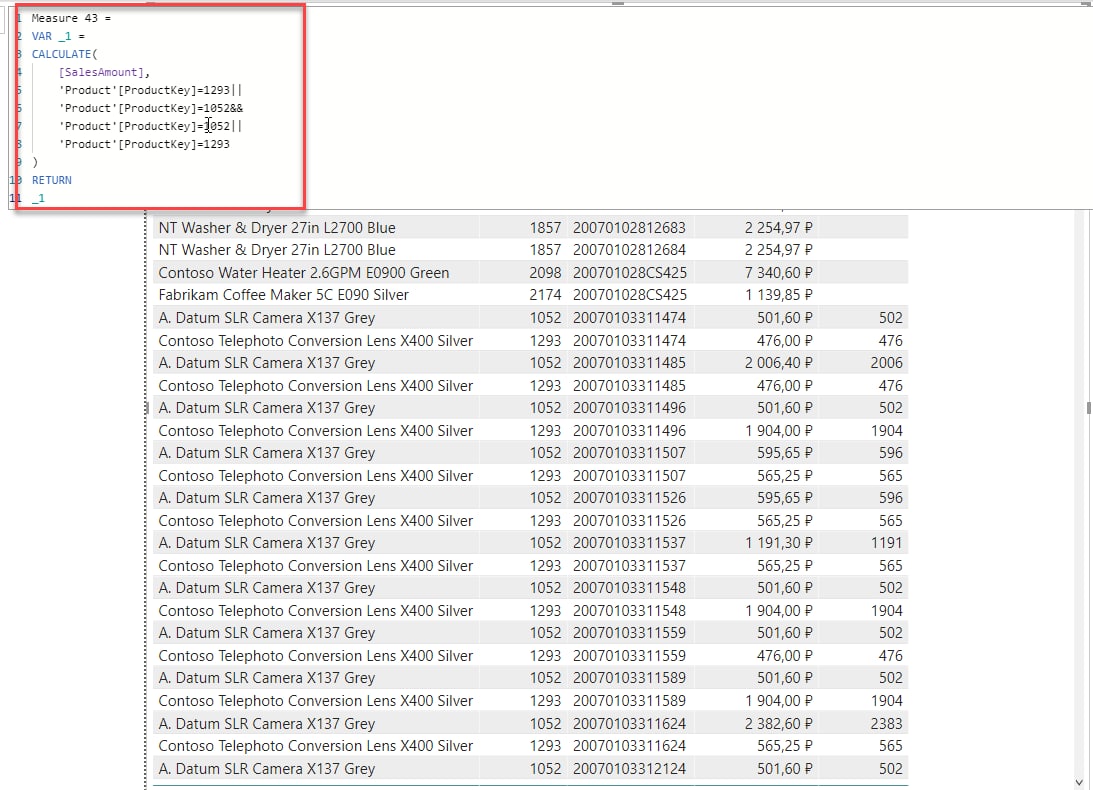Screen dimensions: 1093x790
Task: Click the Telephoto Lens name in order 20070103311624 row
Action: tap(316, 746)
